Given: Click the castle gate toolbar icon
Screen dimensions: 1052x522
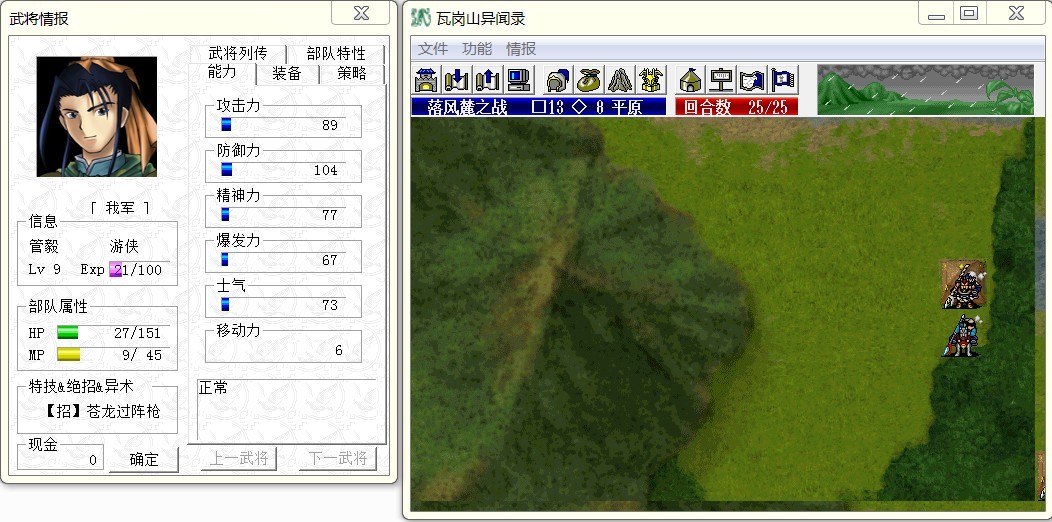Looking at the screenshot, I should (x=427, y=80).
